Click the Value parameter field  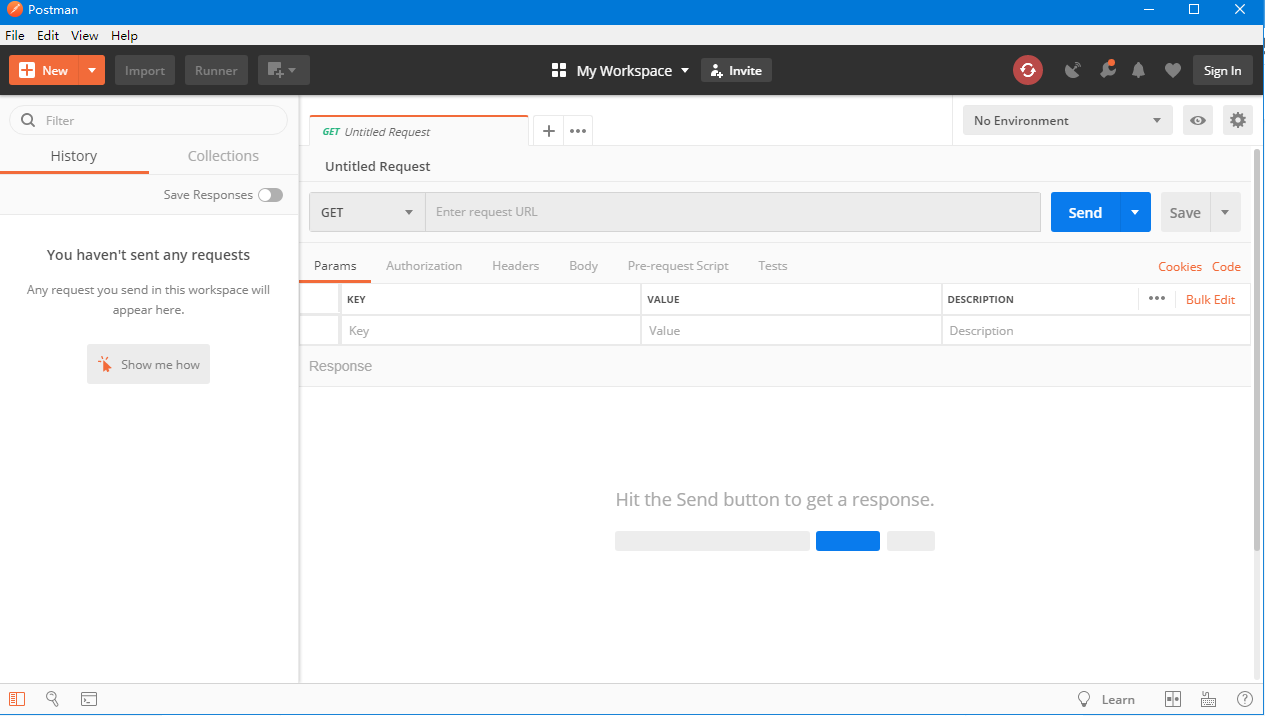(791, 331)
